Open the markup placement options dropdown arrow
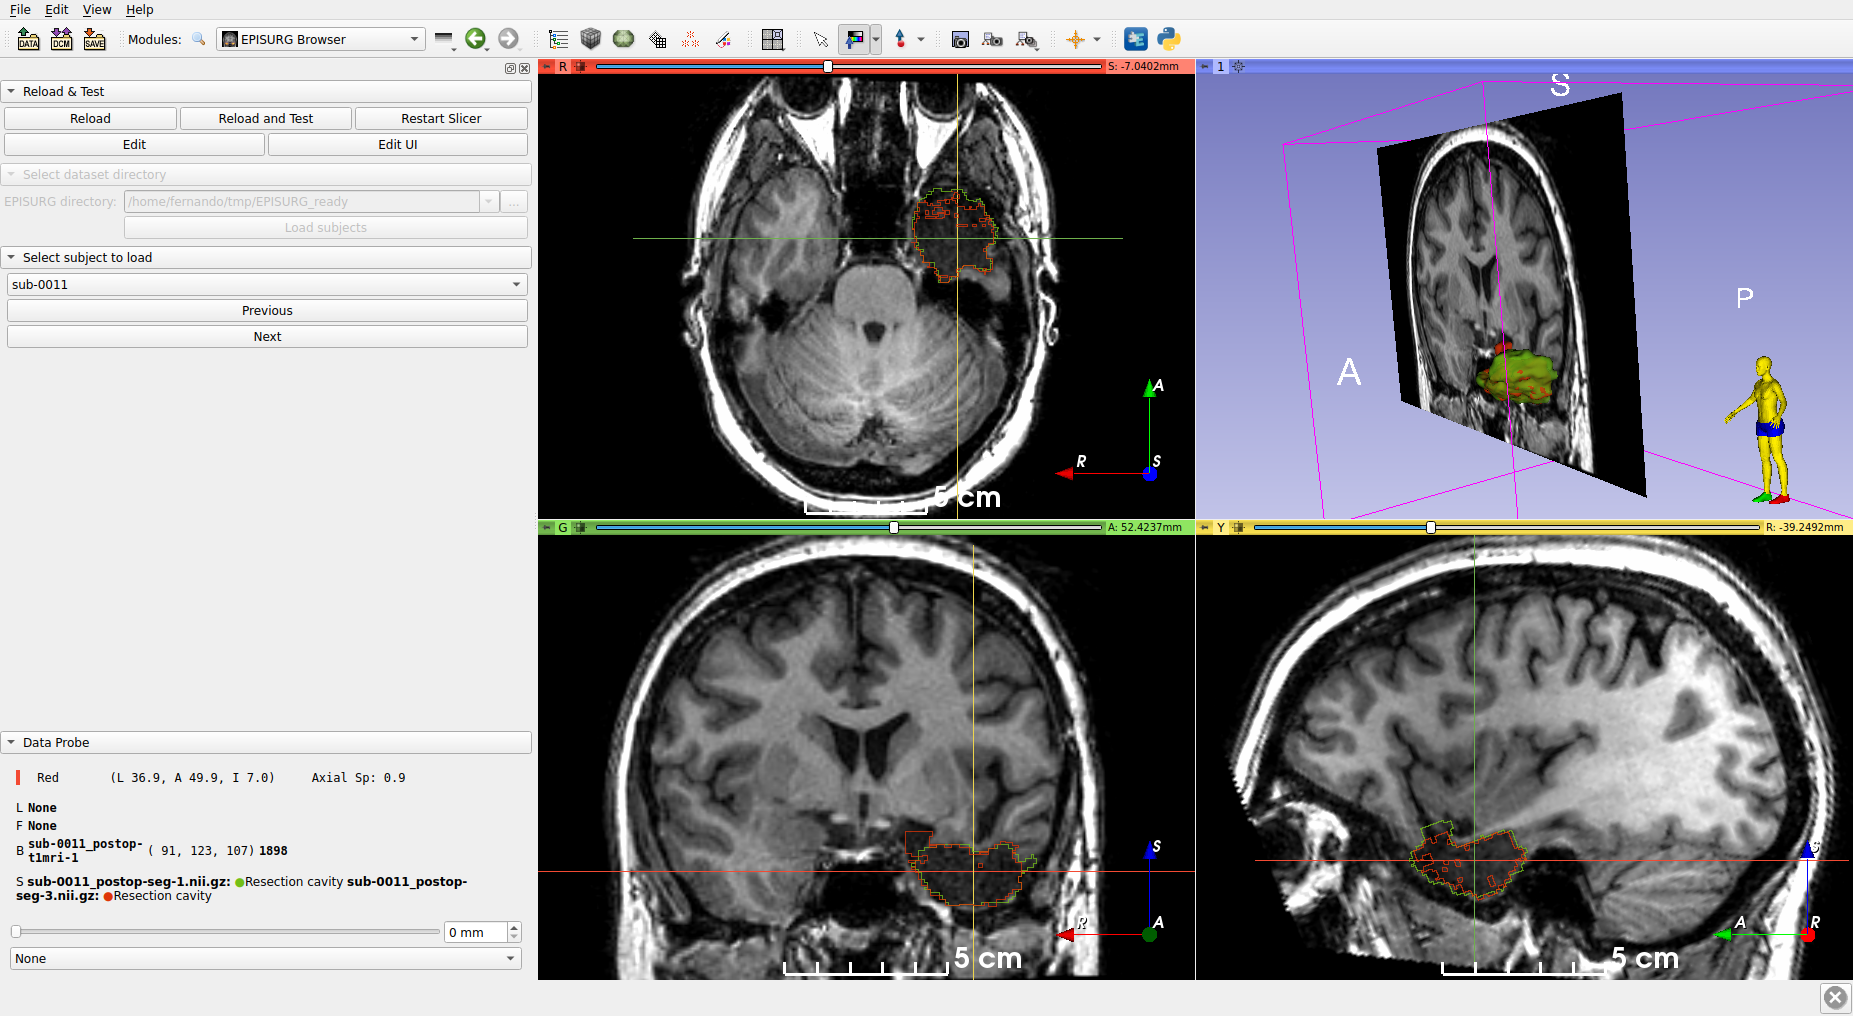The height and width of the screenshot is (1016, 1853). [921, 39]
